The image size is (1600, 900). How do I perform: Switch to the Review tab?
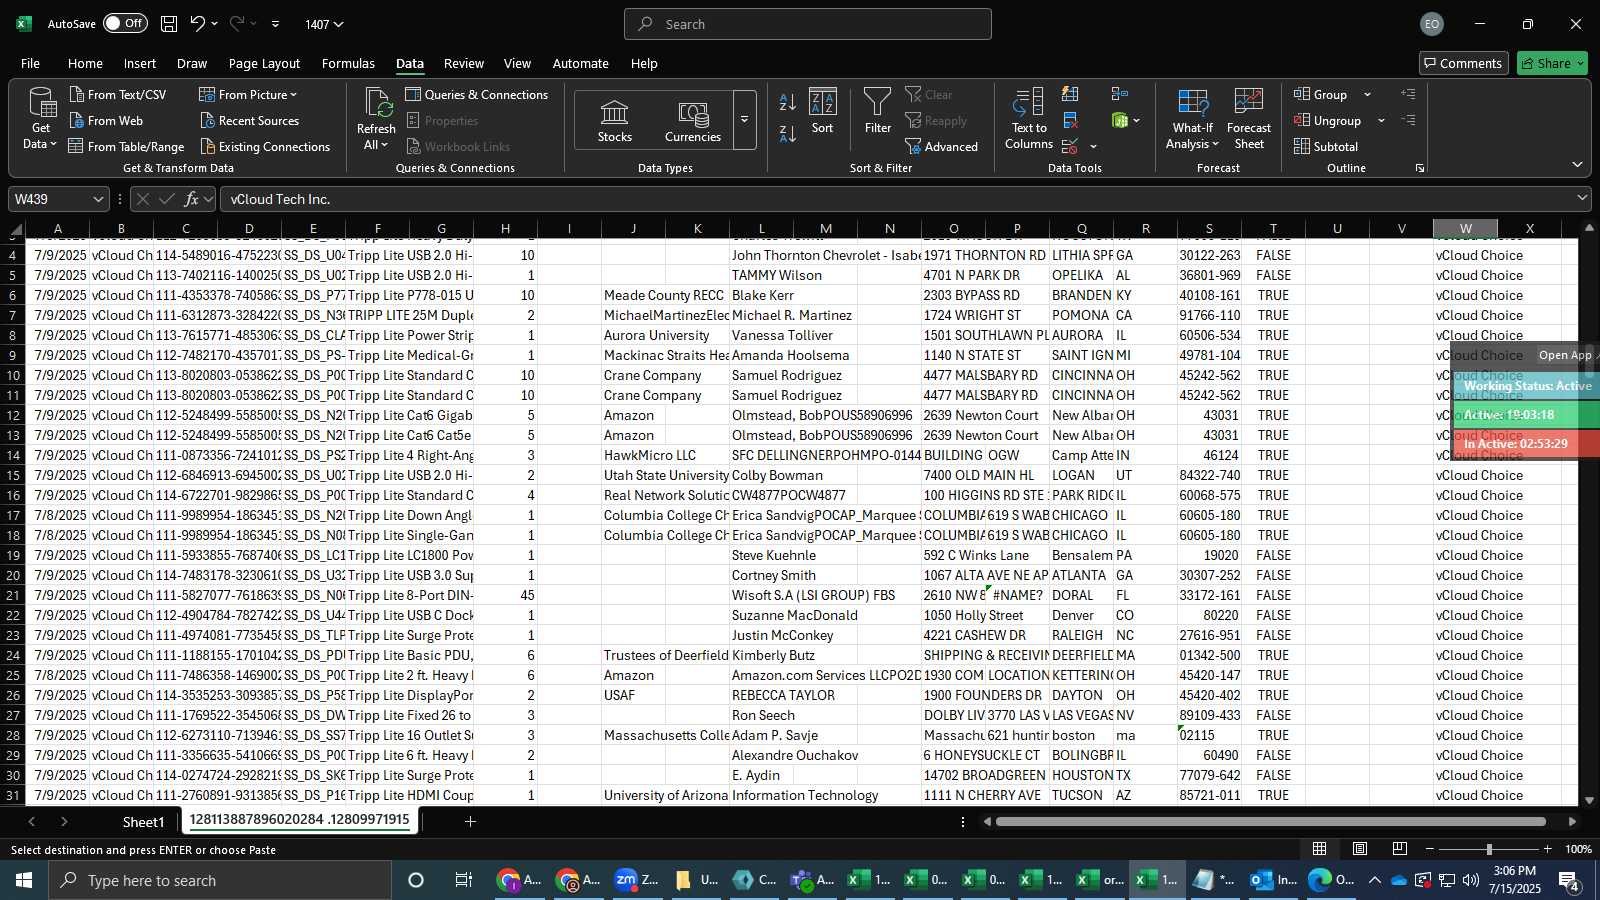pyautogui.click(x=464, y=63)
